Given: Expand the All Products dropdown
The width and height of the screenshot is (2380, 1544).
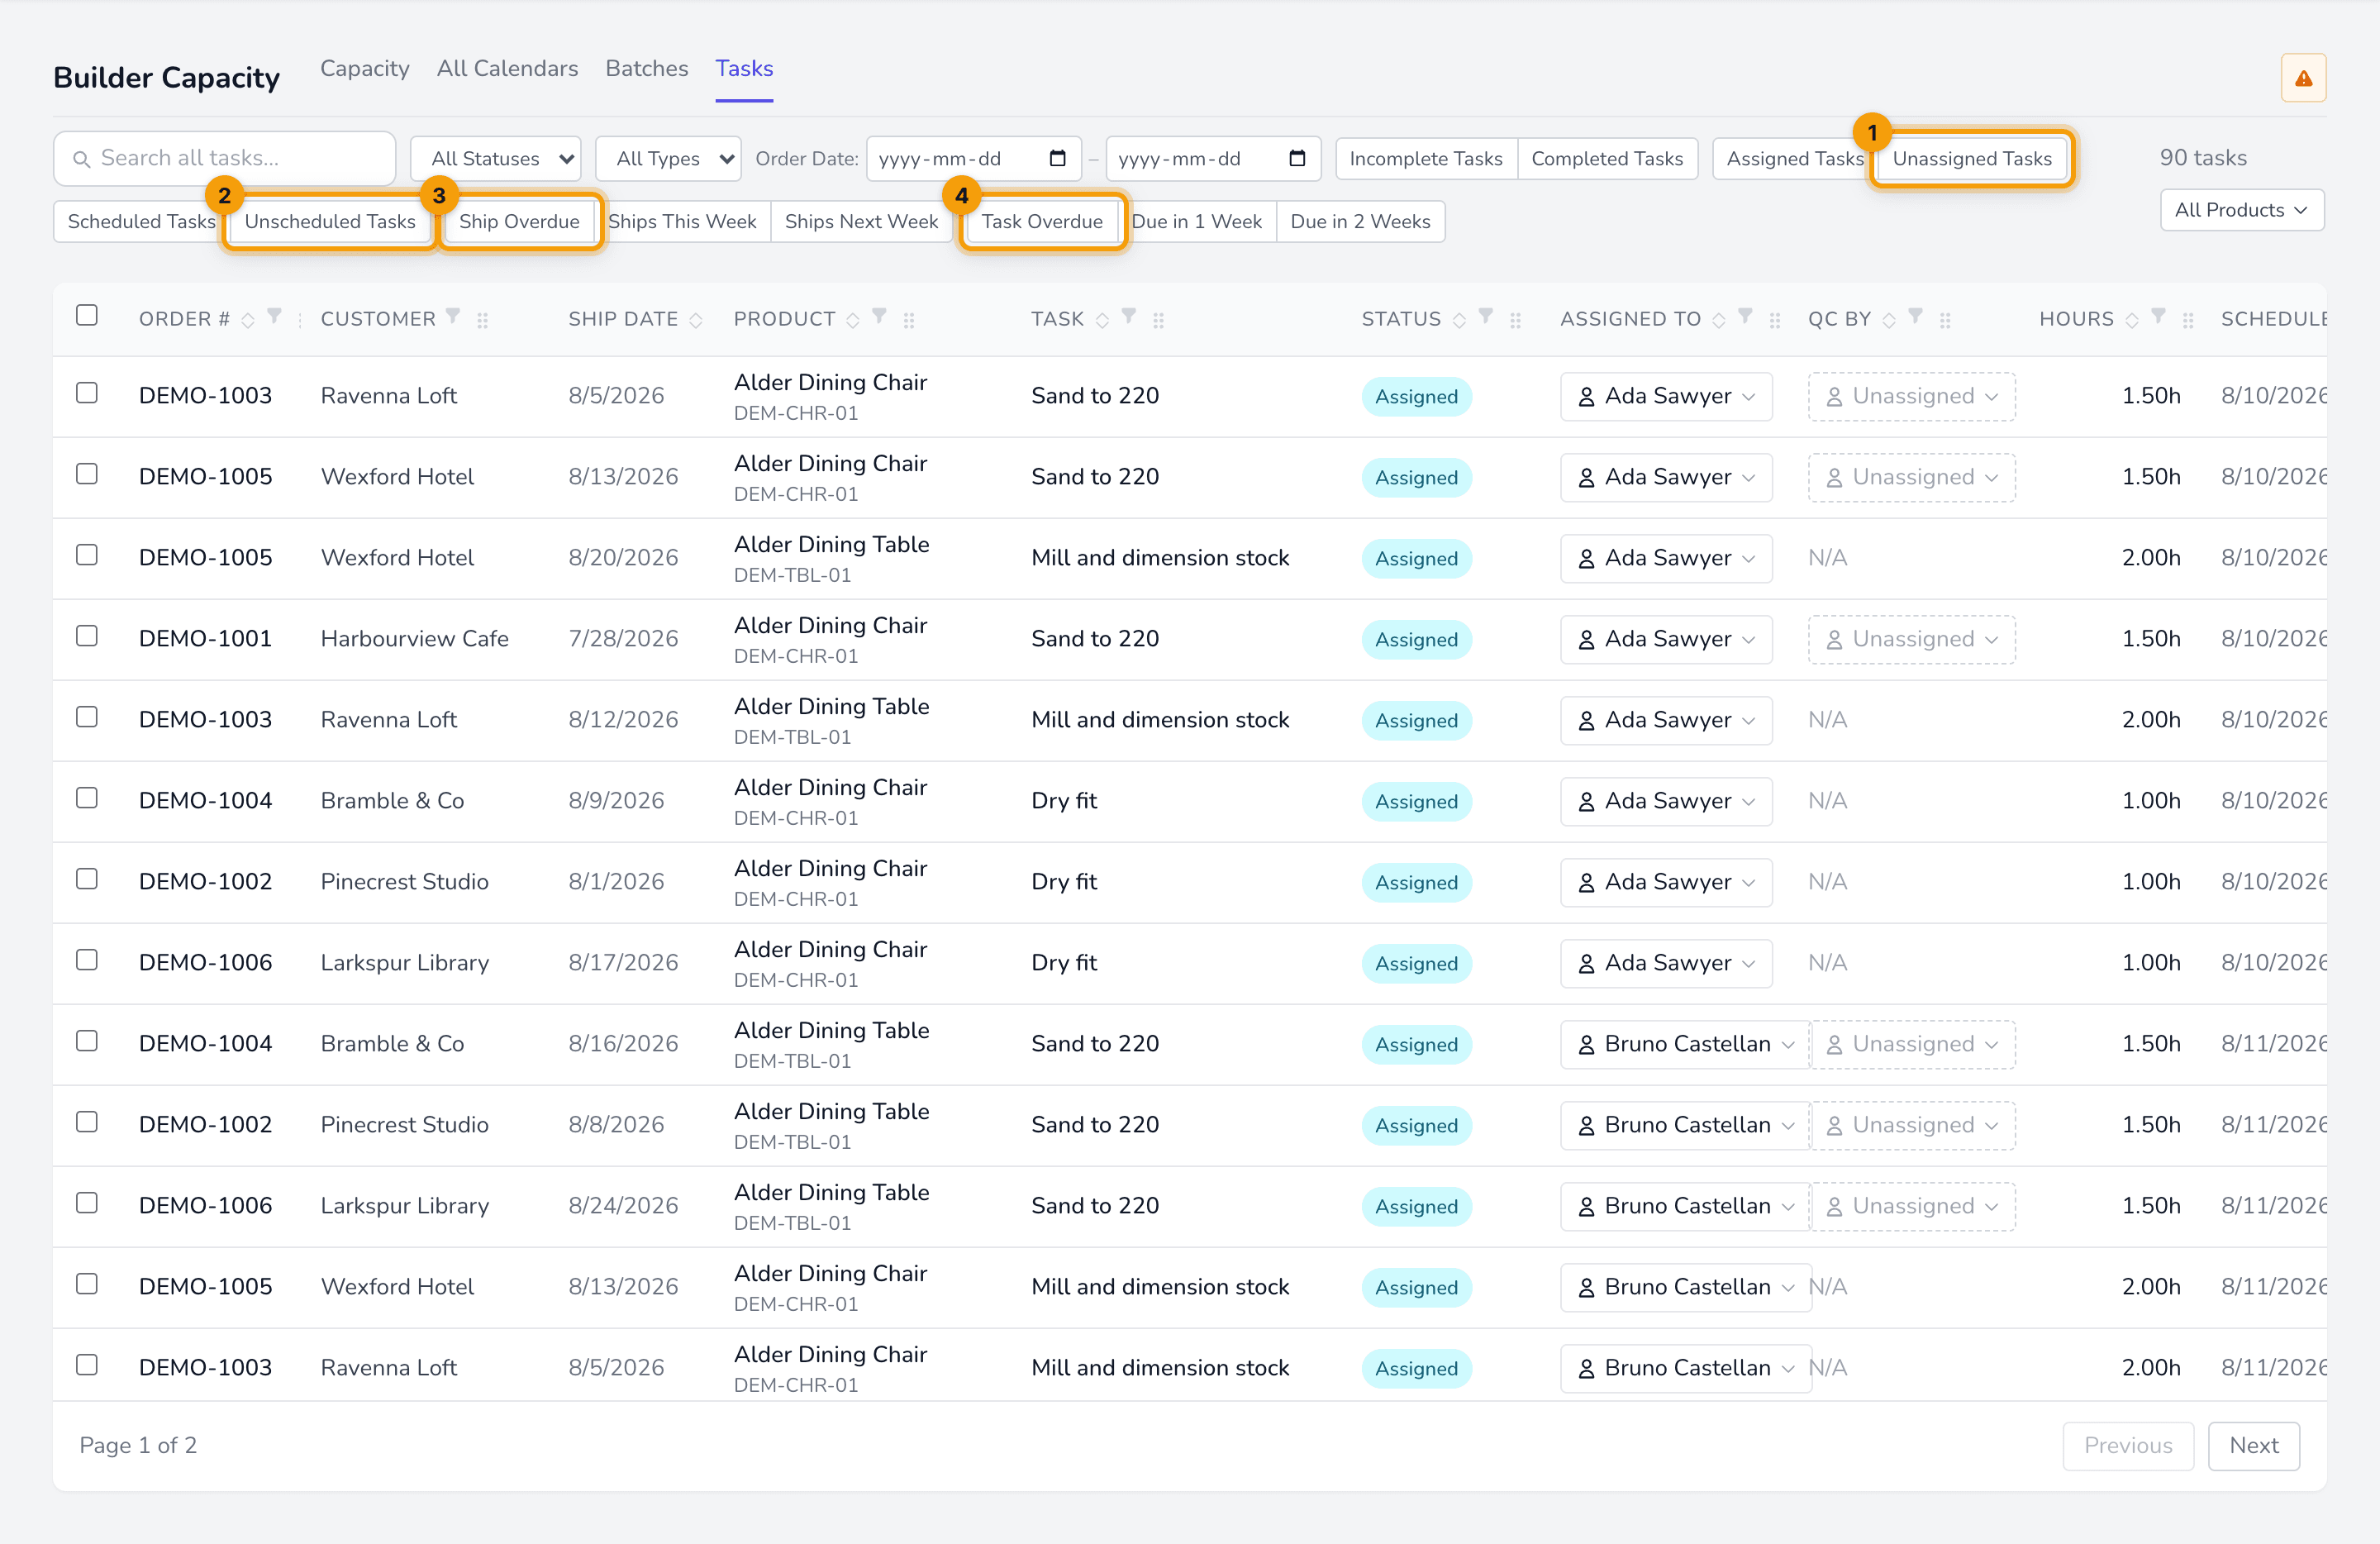Looking at the screenshot, I should pyautogui.click(x=2241, y=210).
